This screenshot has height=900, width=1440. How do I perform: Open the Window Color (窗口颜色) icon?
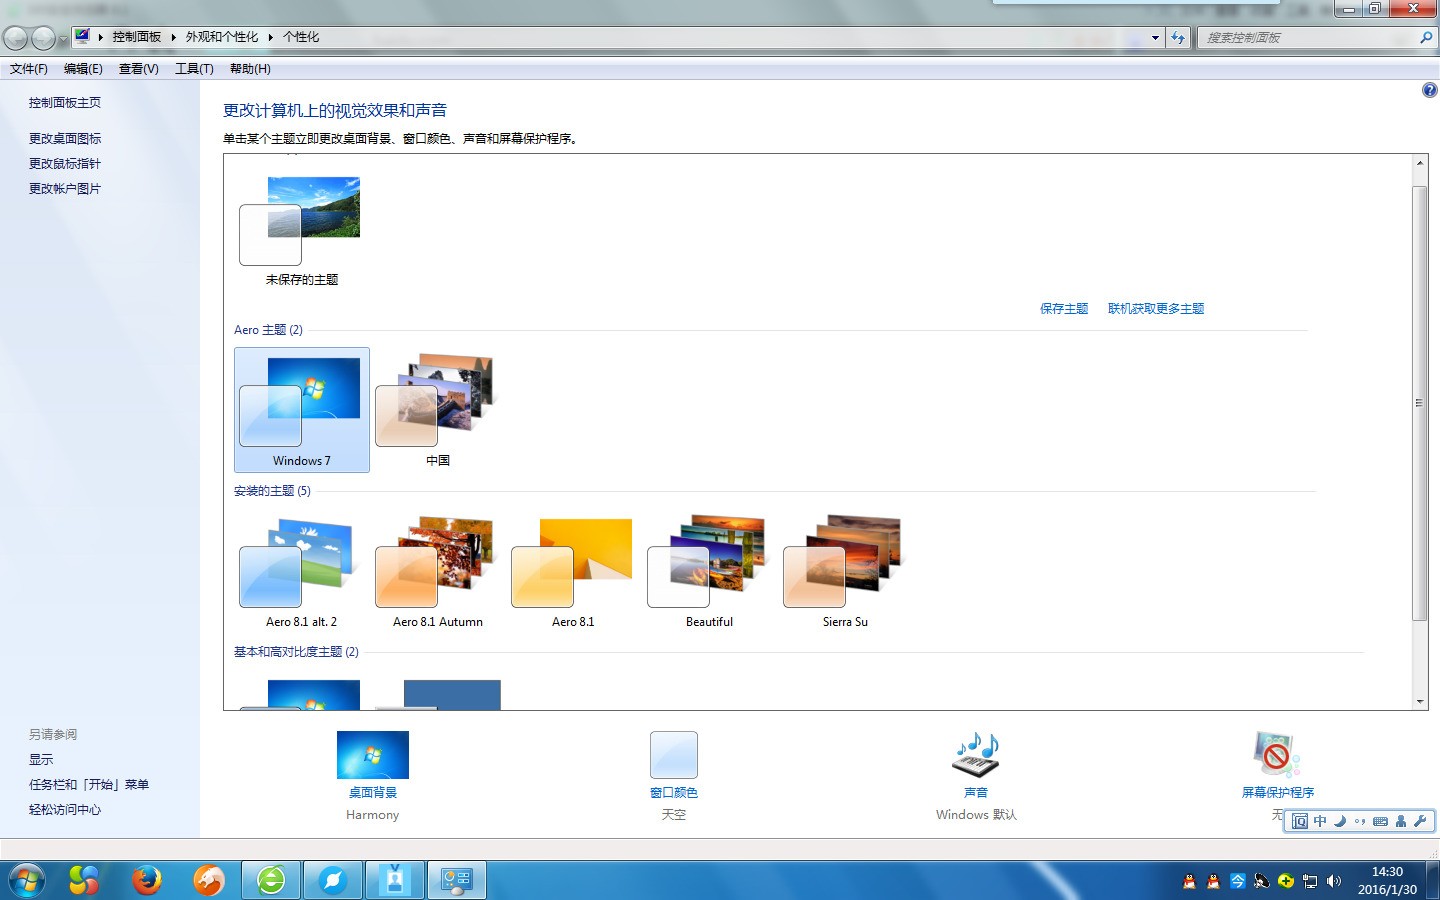[673, 755]
